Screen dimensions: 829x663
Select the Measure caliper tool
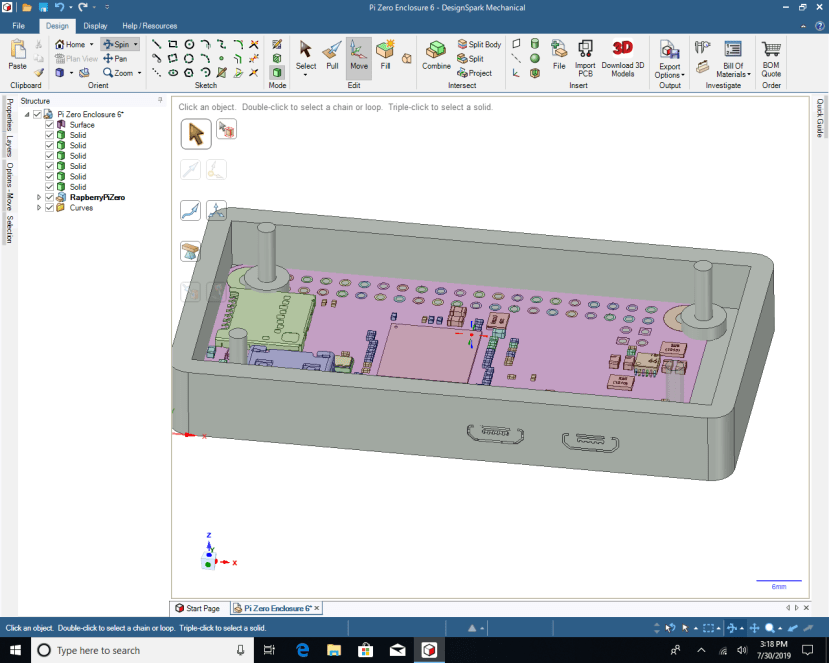coord(702,47)
